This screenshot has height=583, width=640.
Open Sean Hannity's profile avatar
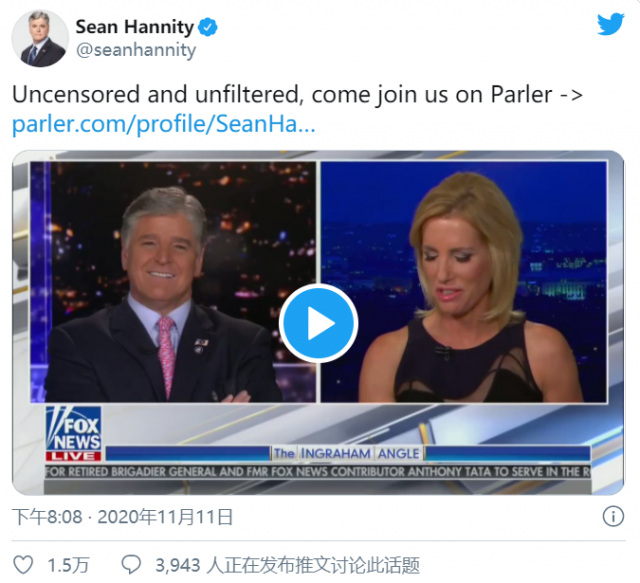point(40,38)
